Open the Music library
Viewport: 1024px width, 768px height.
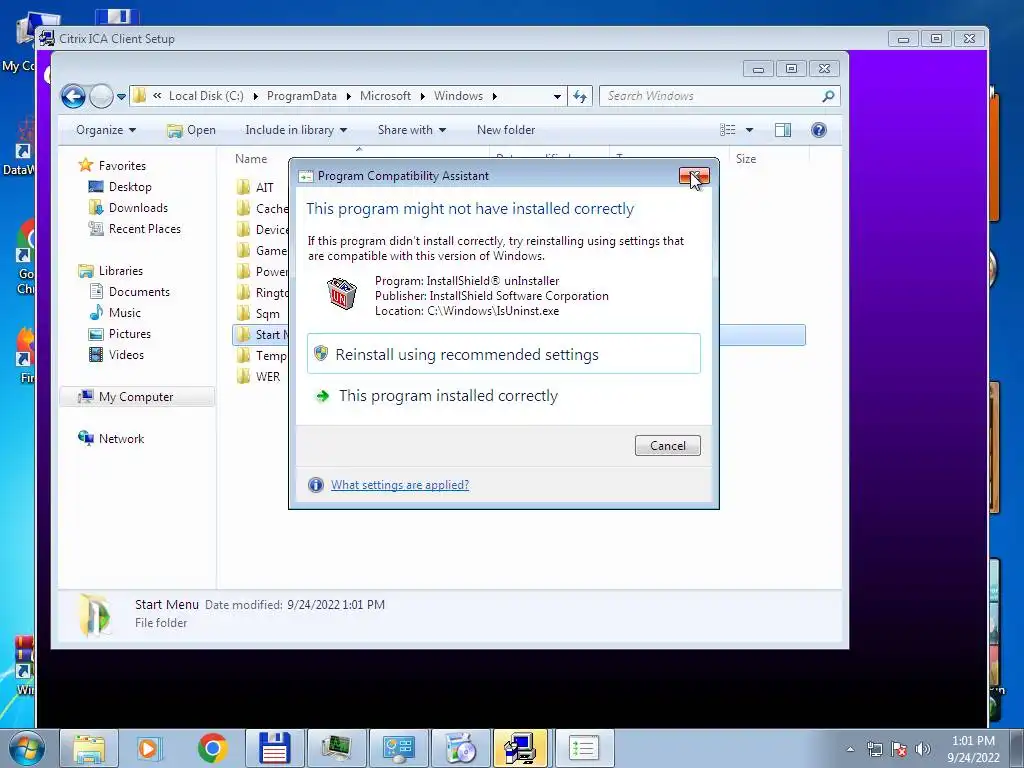(124, 313)
